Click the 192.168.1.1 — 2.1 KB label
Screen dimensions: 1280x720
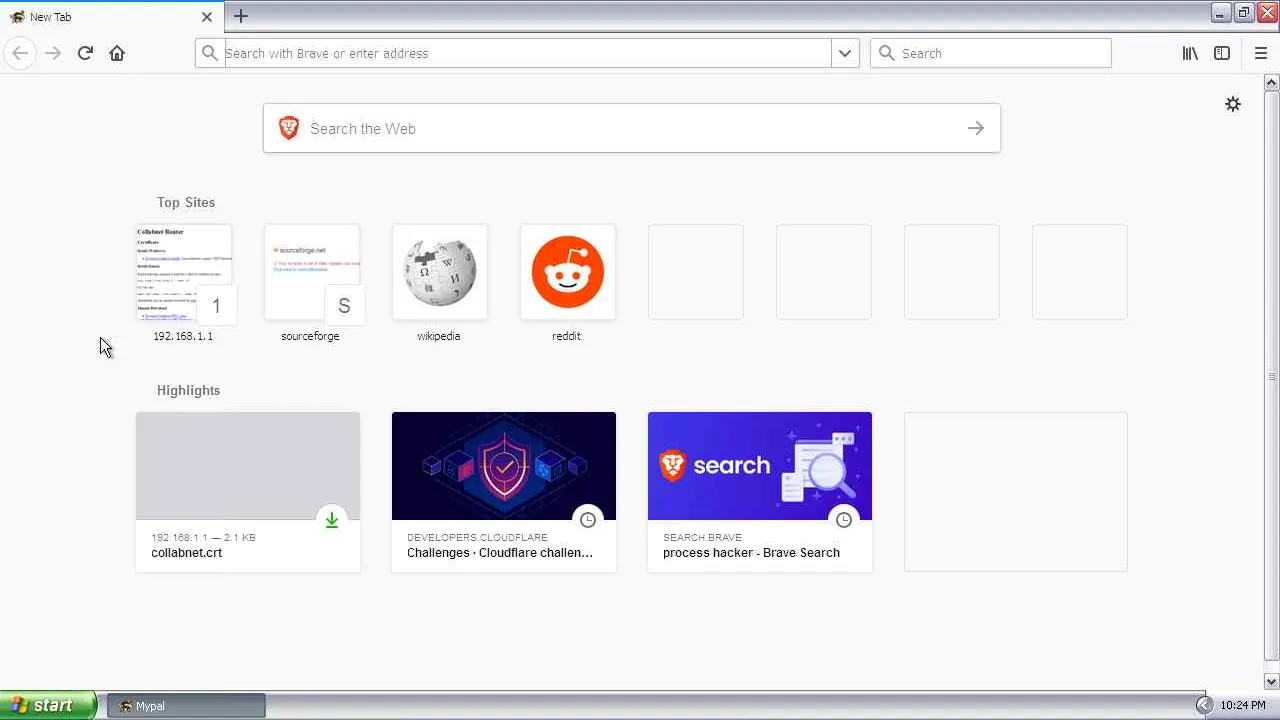203,537
